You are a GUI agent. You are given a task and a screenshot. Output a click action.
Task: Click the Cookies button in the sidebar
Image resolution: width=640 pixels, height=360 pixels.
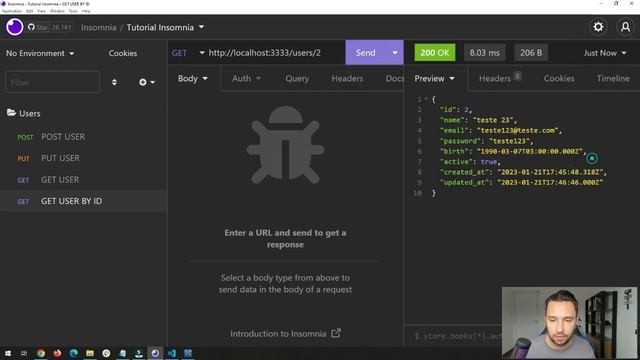123,53
